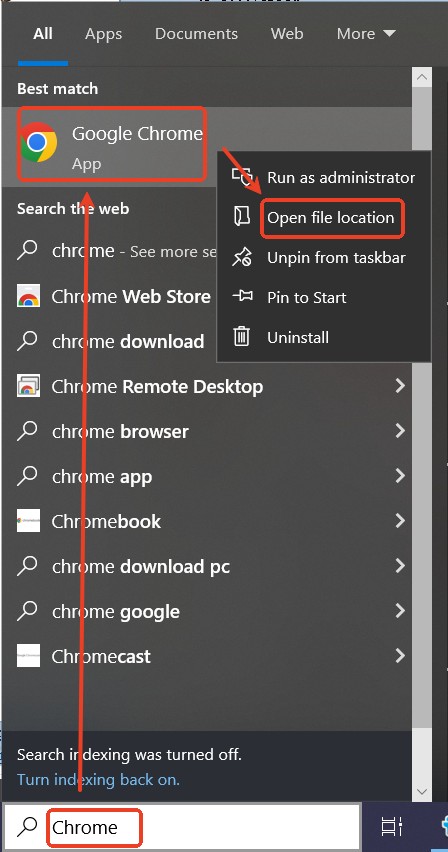Click magnifier icon beside chrome browser
Image resolution: width=448 pixels, height=852 pixels.
point(27,431)
